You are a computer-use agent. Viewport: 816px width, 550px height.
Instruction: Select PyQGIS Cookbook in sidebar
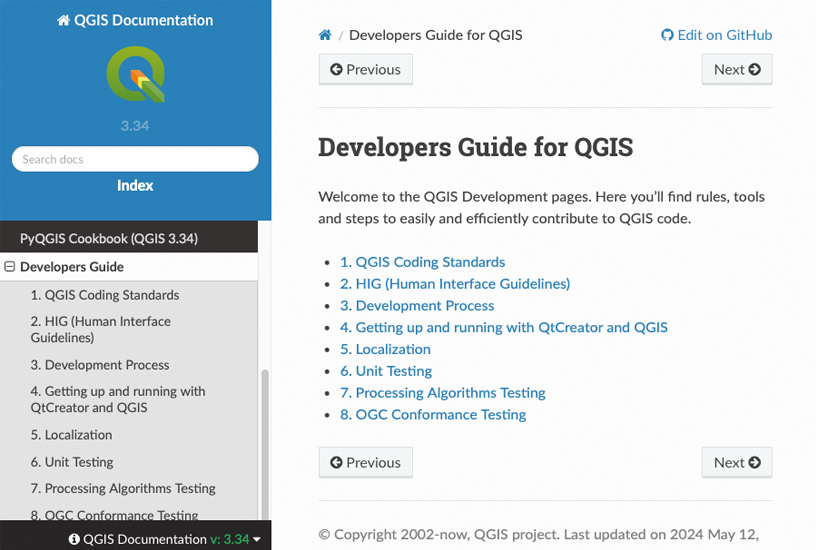point(109,239)
